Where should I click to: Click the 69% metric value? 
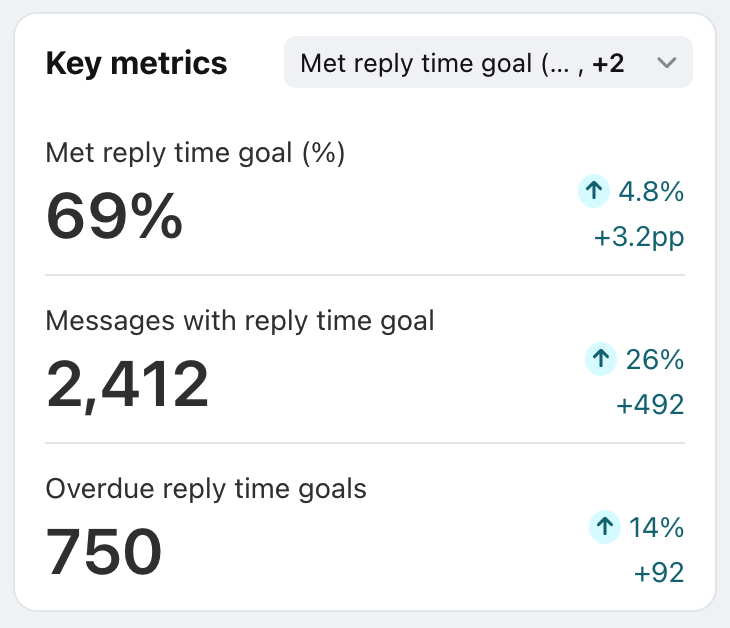[115, 215]
